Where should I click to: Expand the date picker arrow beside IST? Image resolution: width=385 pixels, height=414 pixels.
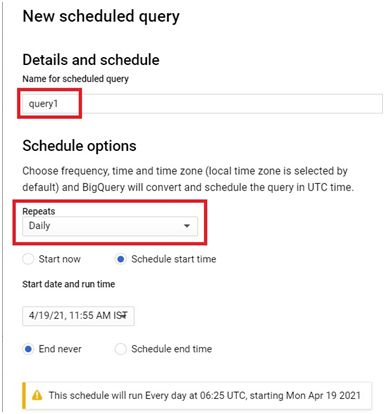tap(125, 315)
